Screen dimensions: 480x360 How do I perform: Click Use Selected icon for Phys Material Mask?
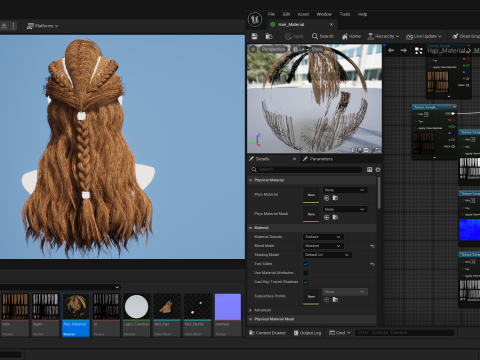click(327, 217)
